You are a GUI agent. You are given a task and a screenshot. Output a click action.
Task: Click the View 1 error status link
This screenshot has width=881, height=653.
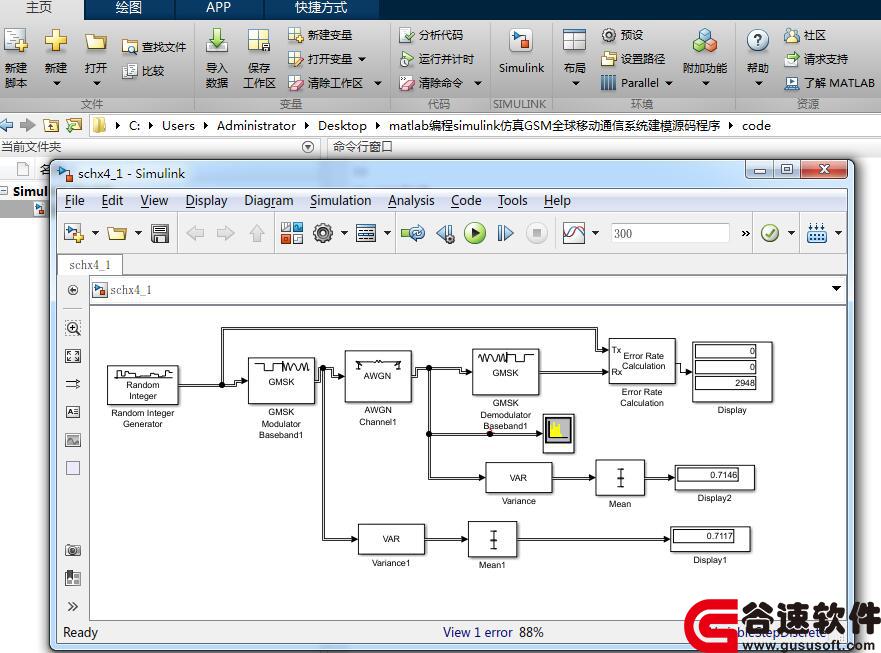(478, 632)
